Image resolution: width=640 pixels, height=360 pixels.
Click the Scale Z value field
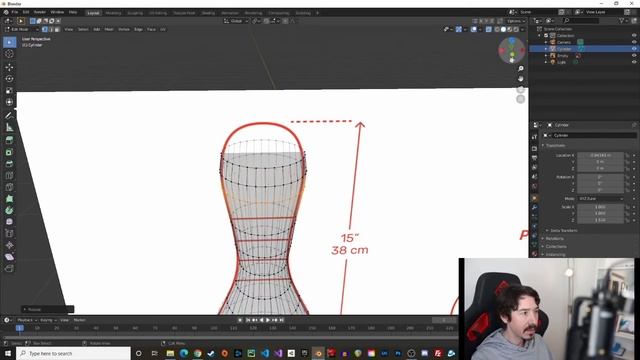click(600, 220)
